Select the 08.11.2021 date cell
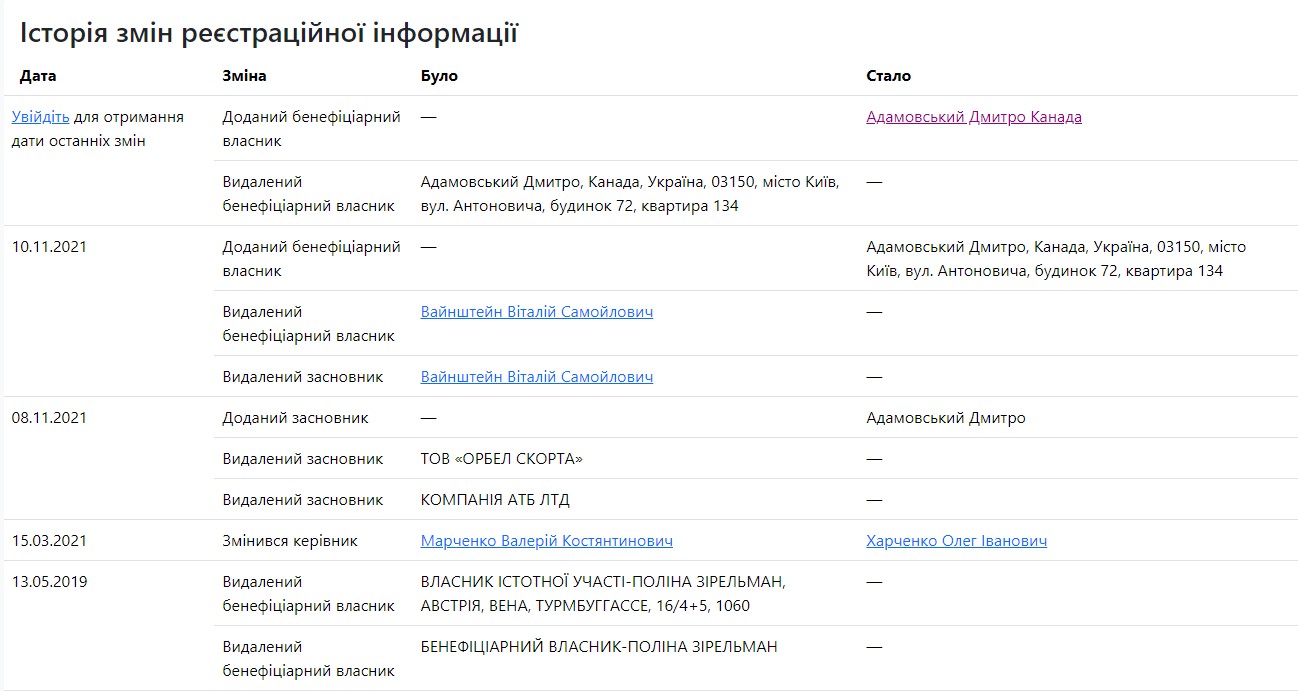 click(49, 418)
